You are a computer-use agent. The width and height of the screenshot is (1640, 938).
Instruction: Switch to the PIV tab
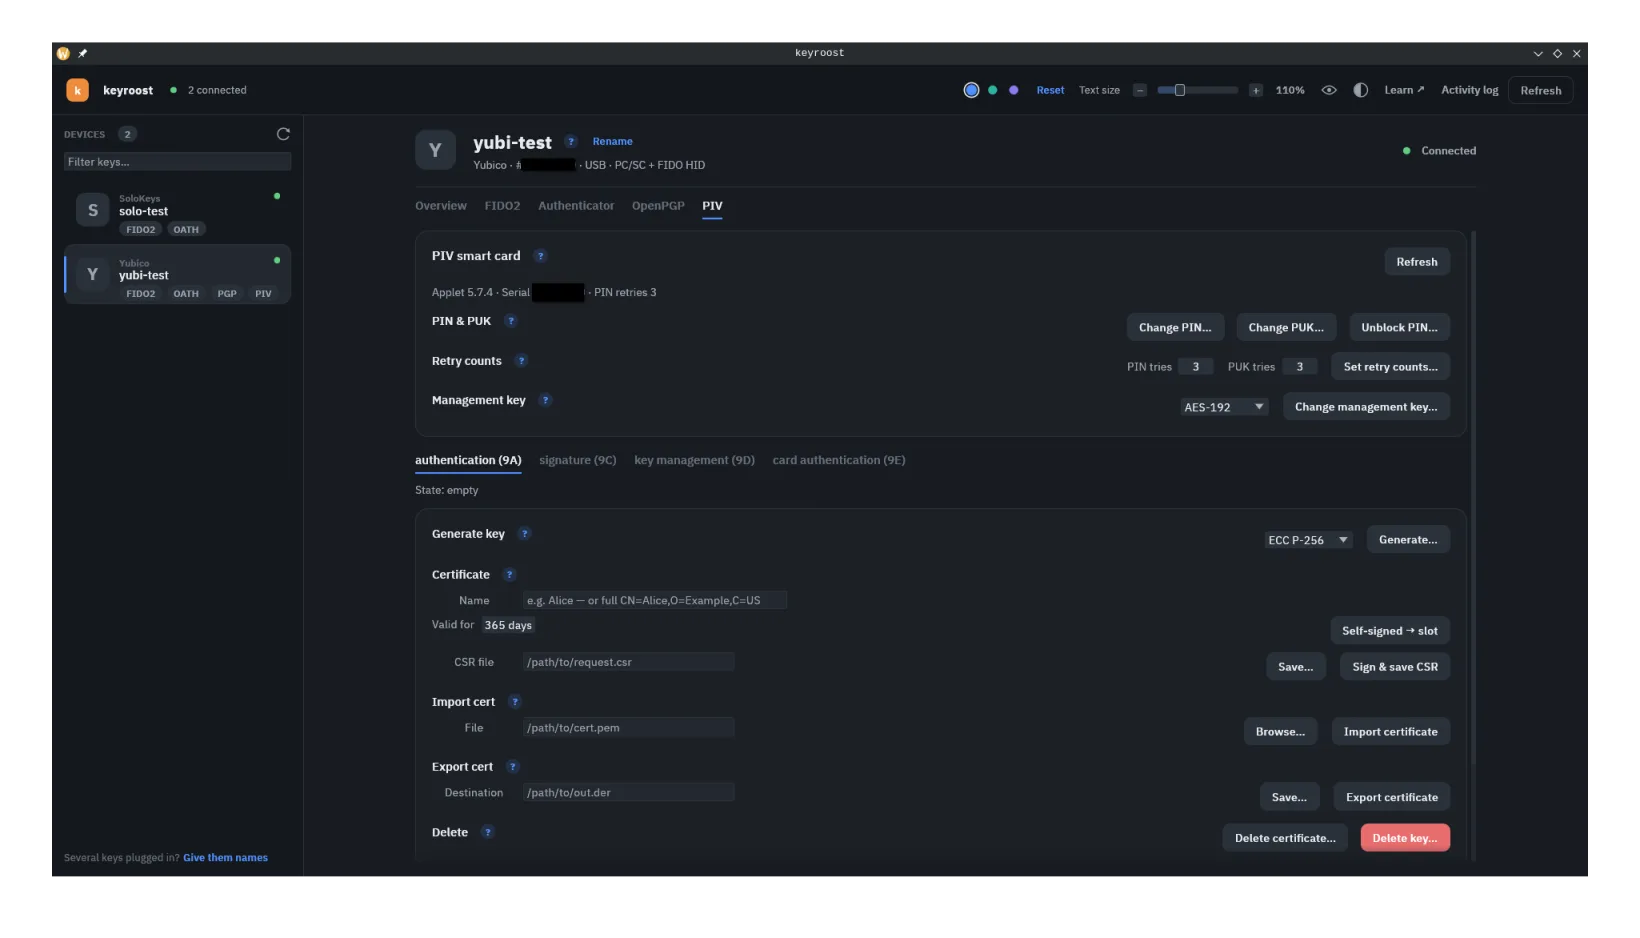point(712,206)
